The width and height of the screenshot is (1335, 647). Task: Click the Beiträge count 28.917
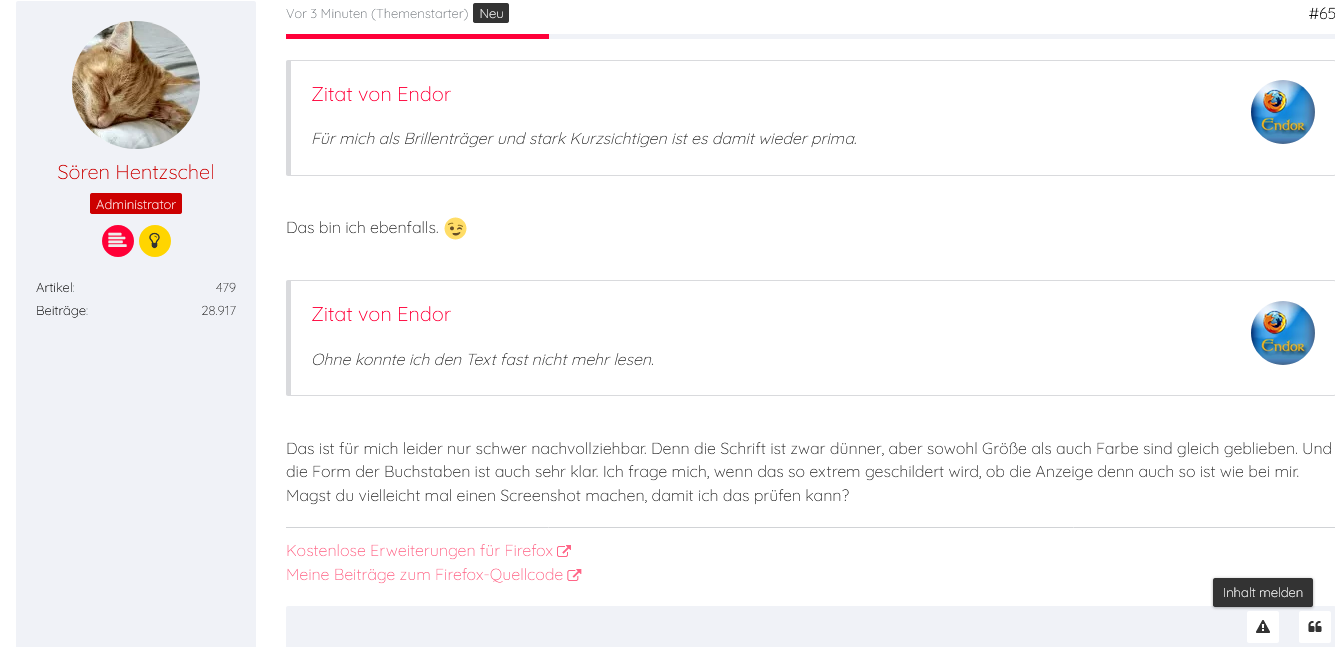[219, 311]
